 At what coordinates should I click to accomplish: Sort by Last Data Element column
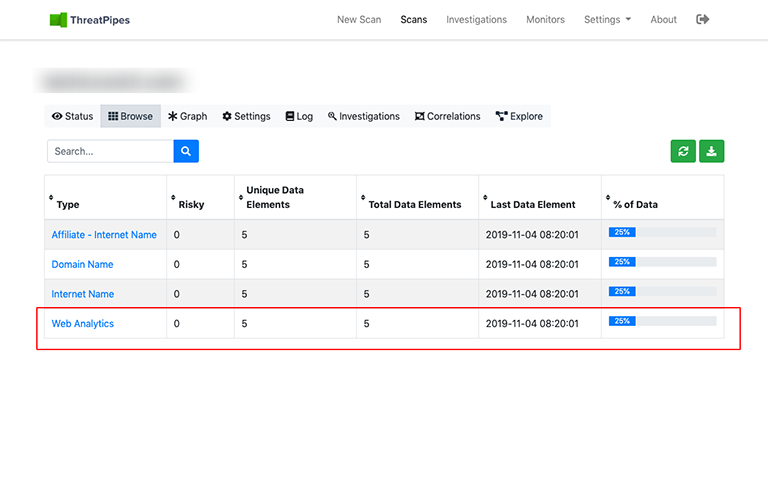click(x=532, y=204)
